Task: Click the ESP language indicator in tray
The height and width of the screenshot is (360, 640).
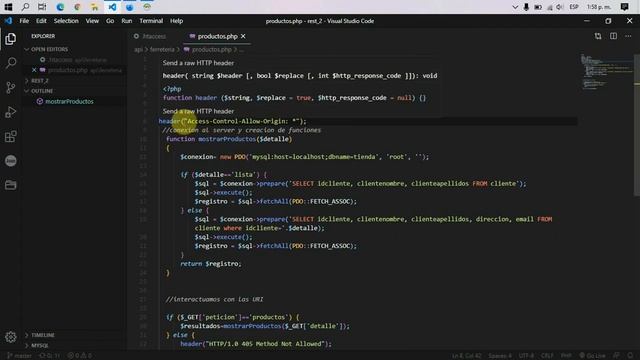Action: tap(574, 7)
